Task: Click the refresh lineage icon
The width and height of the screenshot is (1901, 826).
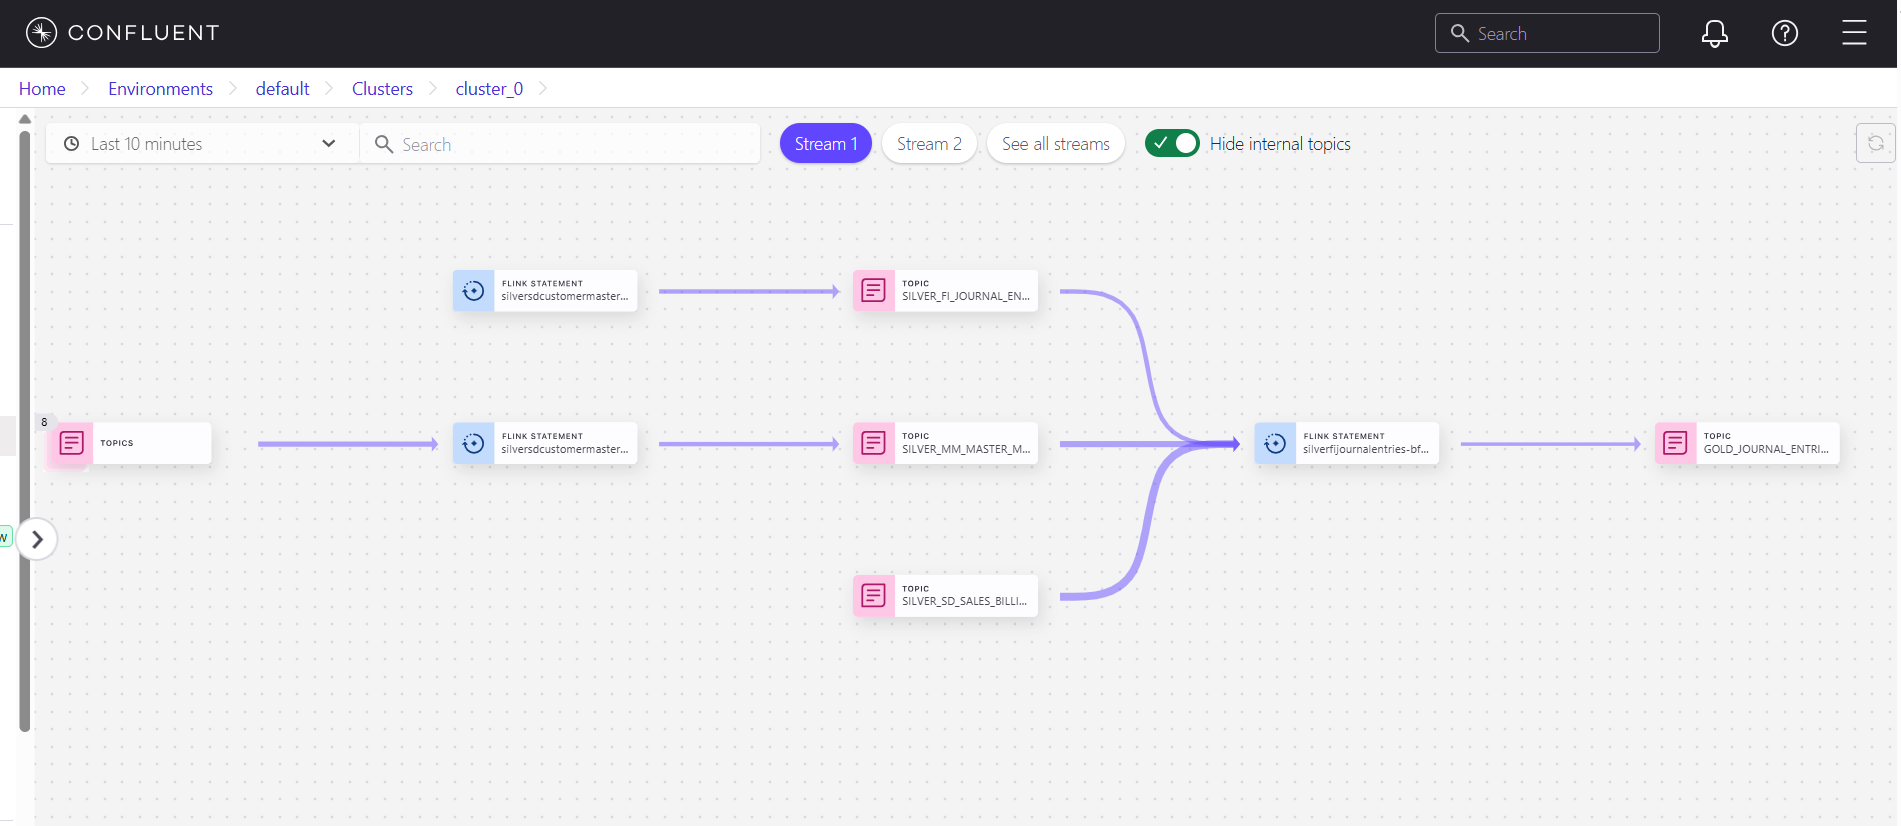Action: click(1875, 143)
